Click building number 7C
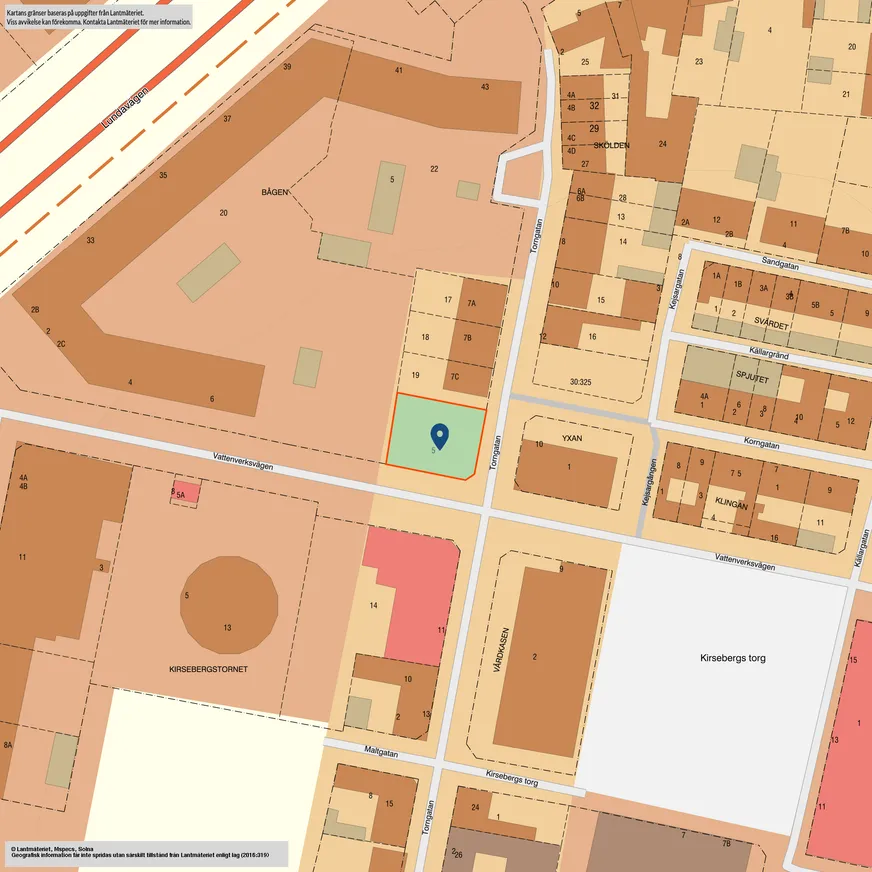 pyautogui.click(x=454, y=376)
